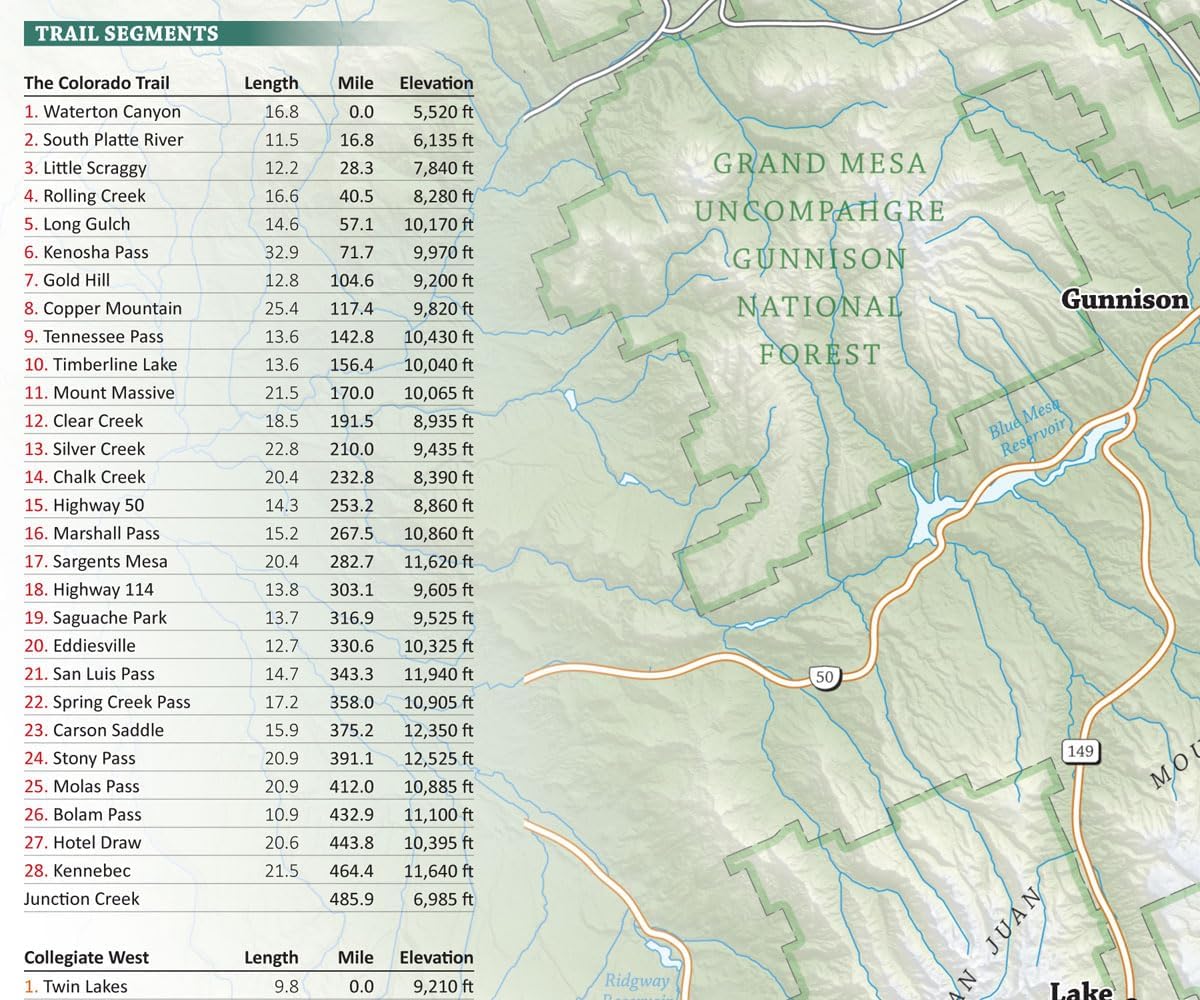Select segment 1 Waterton Canyon
1200x1000 pixels.
[102, 112]
